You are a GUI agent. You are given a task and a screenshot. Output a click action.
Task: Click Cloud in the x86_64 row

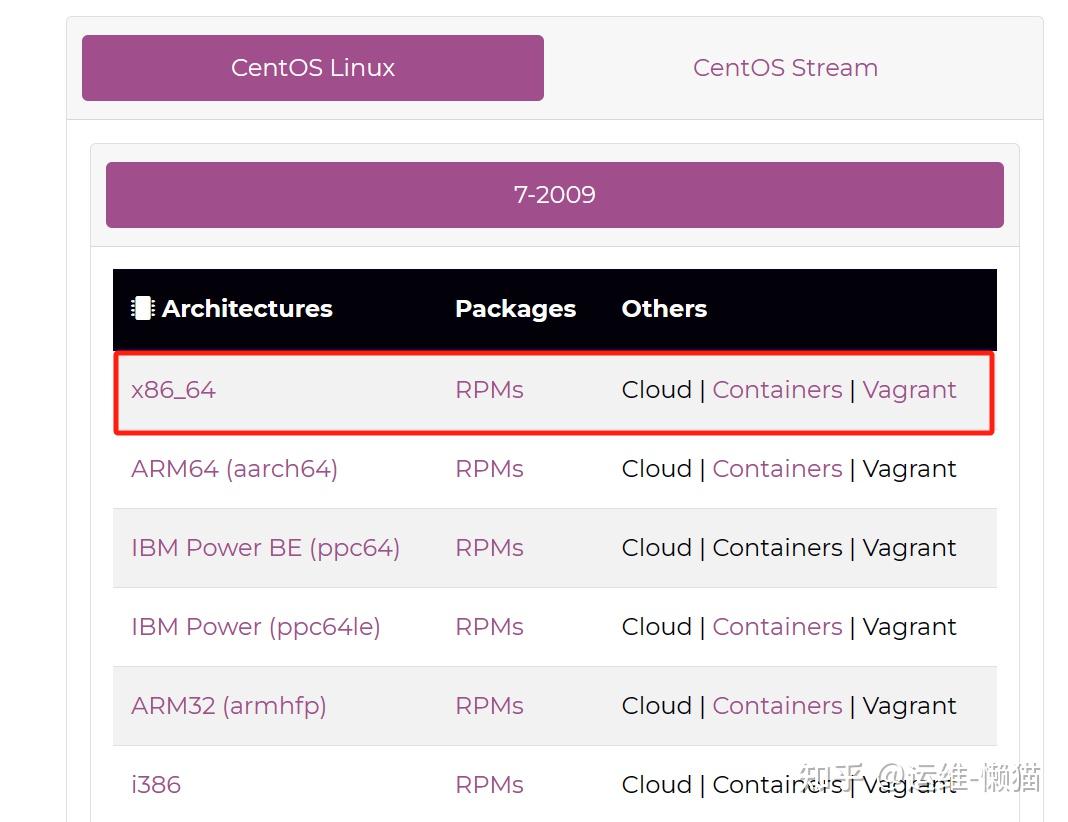657,390
